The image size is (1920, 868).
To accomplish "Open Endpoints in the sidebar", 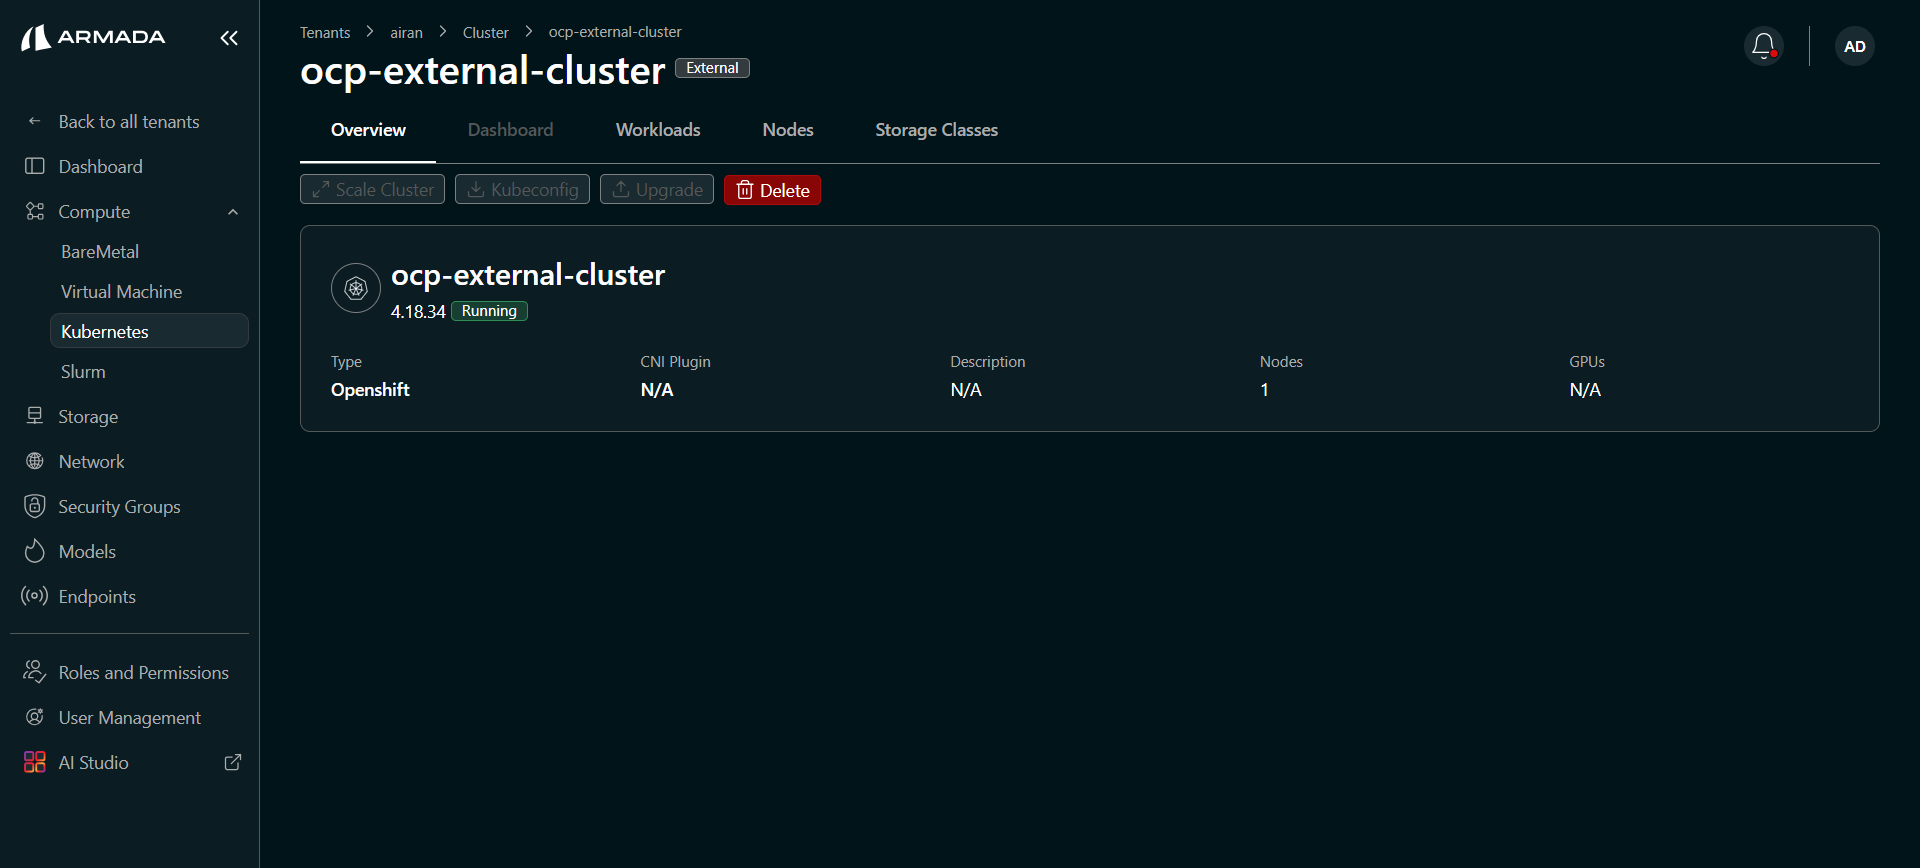I will [x=97, y=596].
